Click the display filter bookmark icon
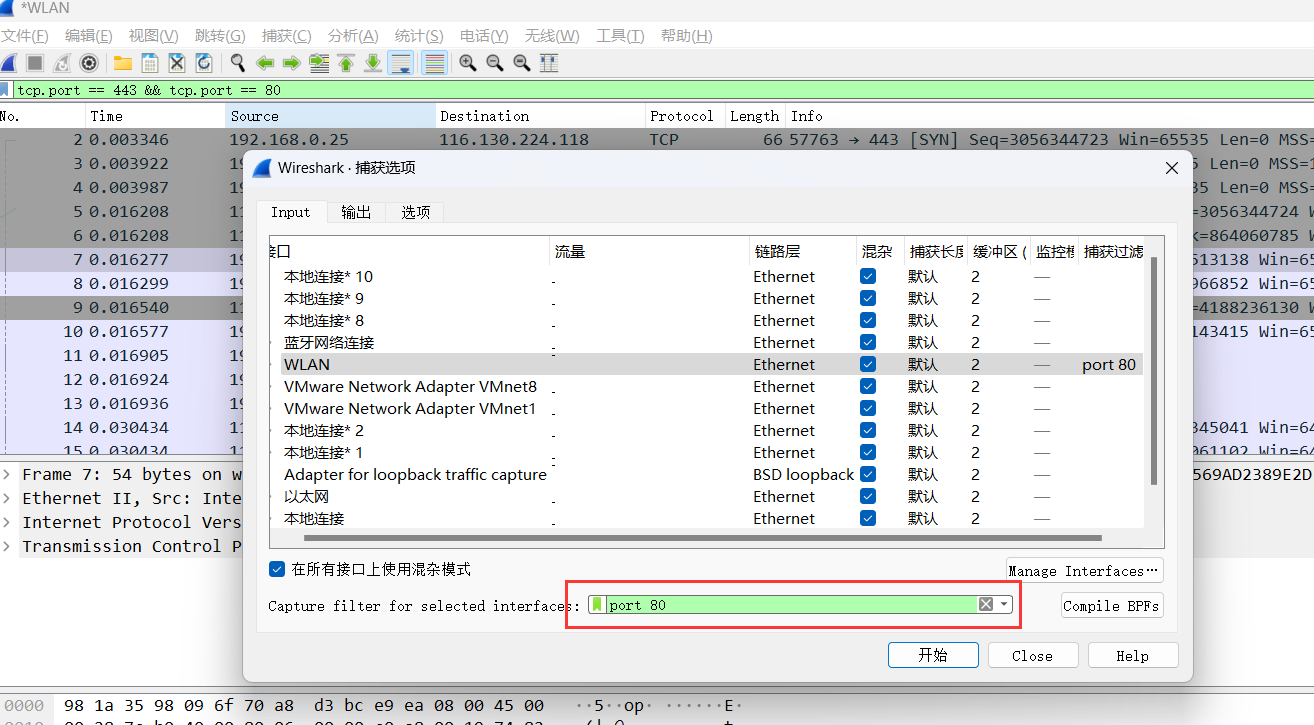Screen dimensions: 1314x725 [6, 90]
